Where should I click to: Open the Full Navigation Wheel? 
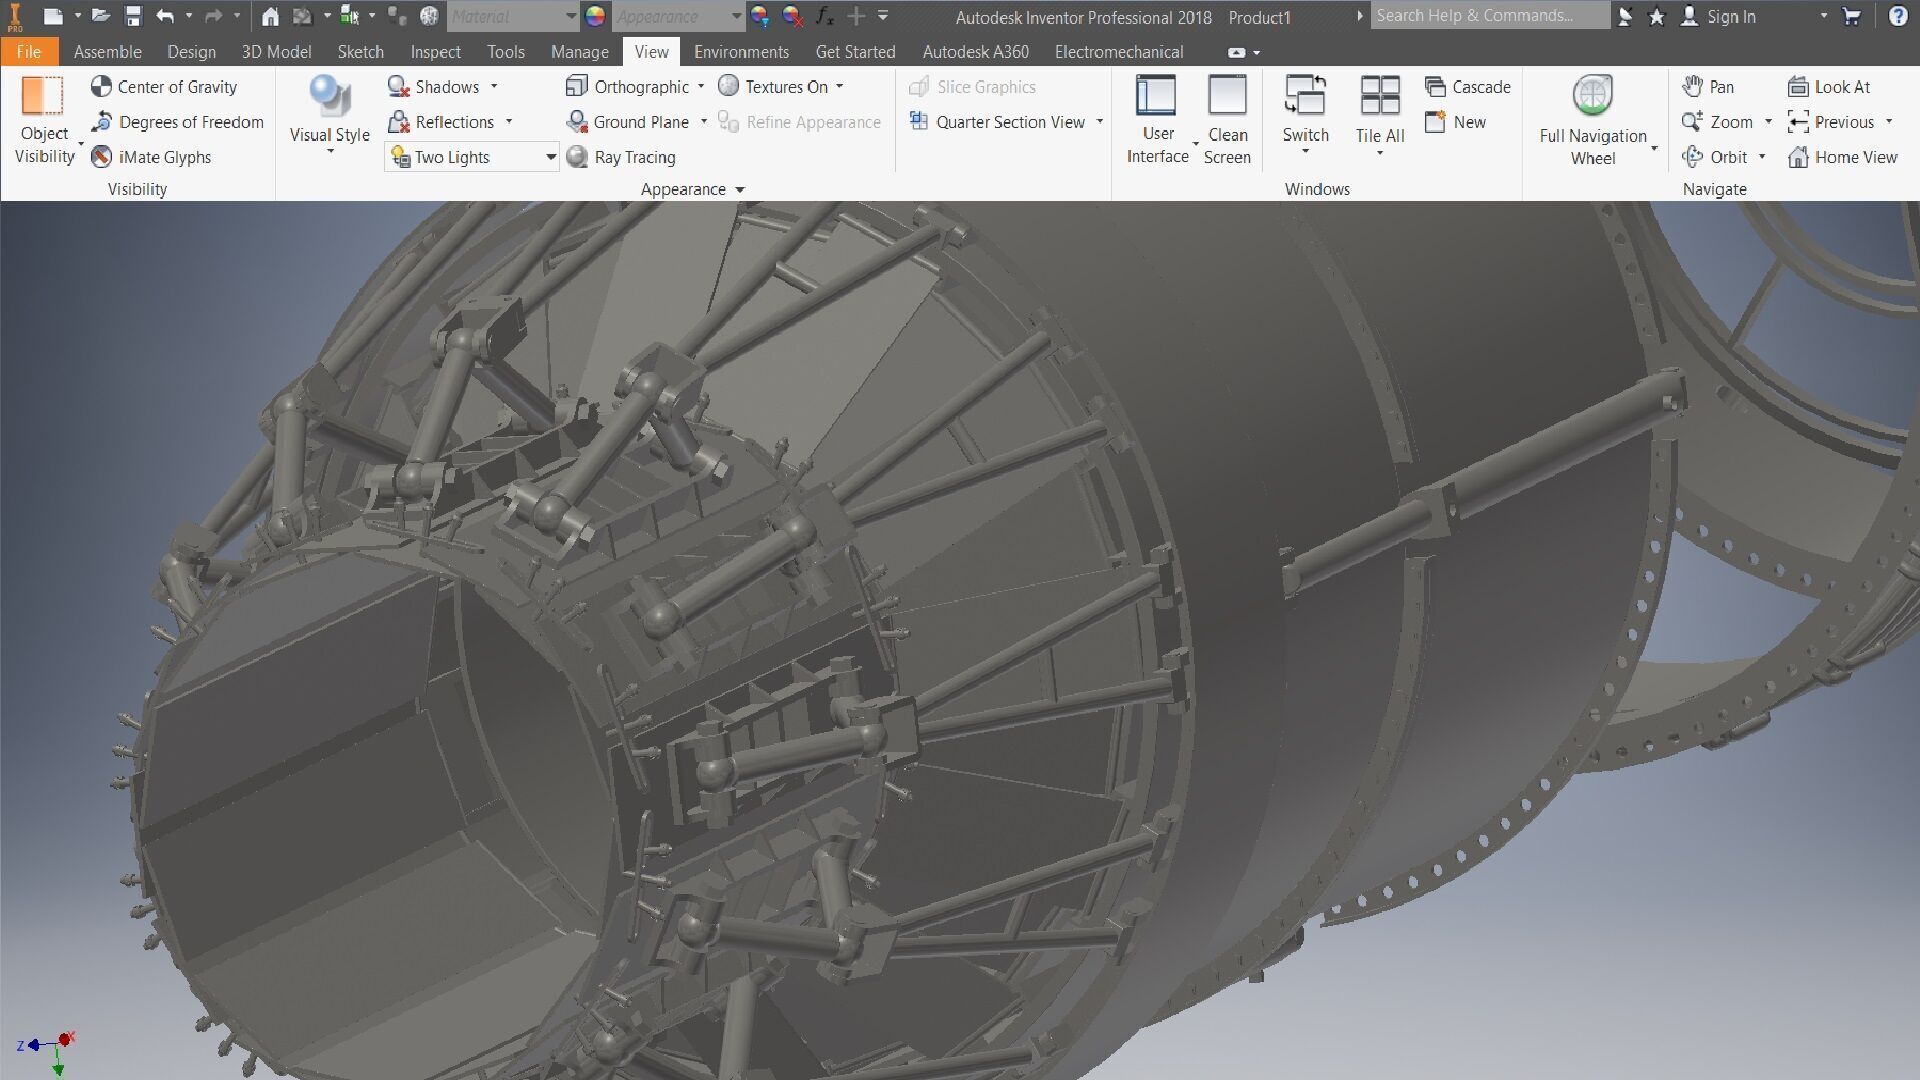point(1593,120)
